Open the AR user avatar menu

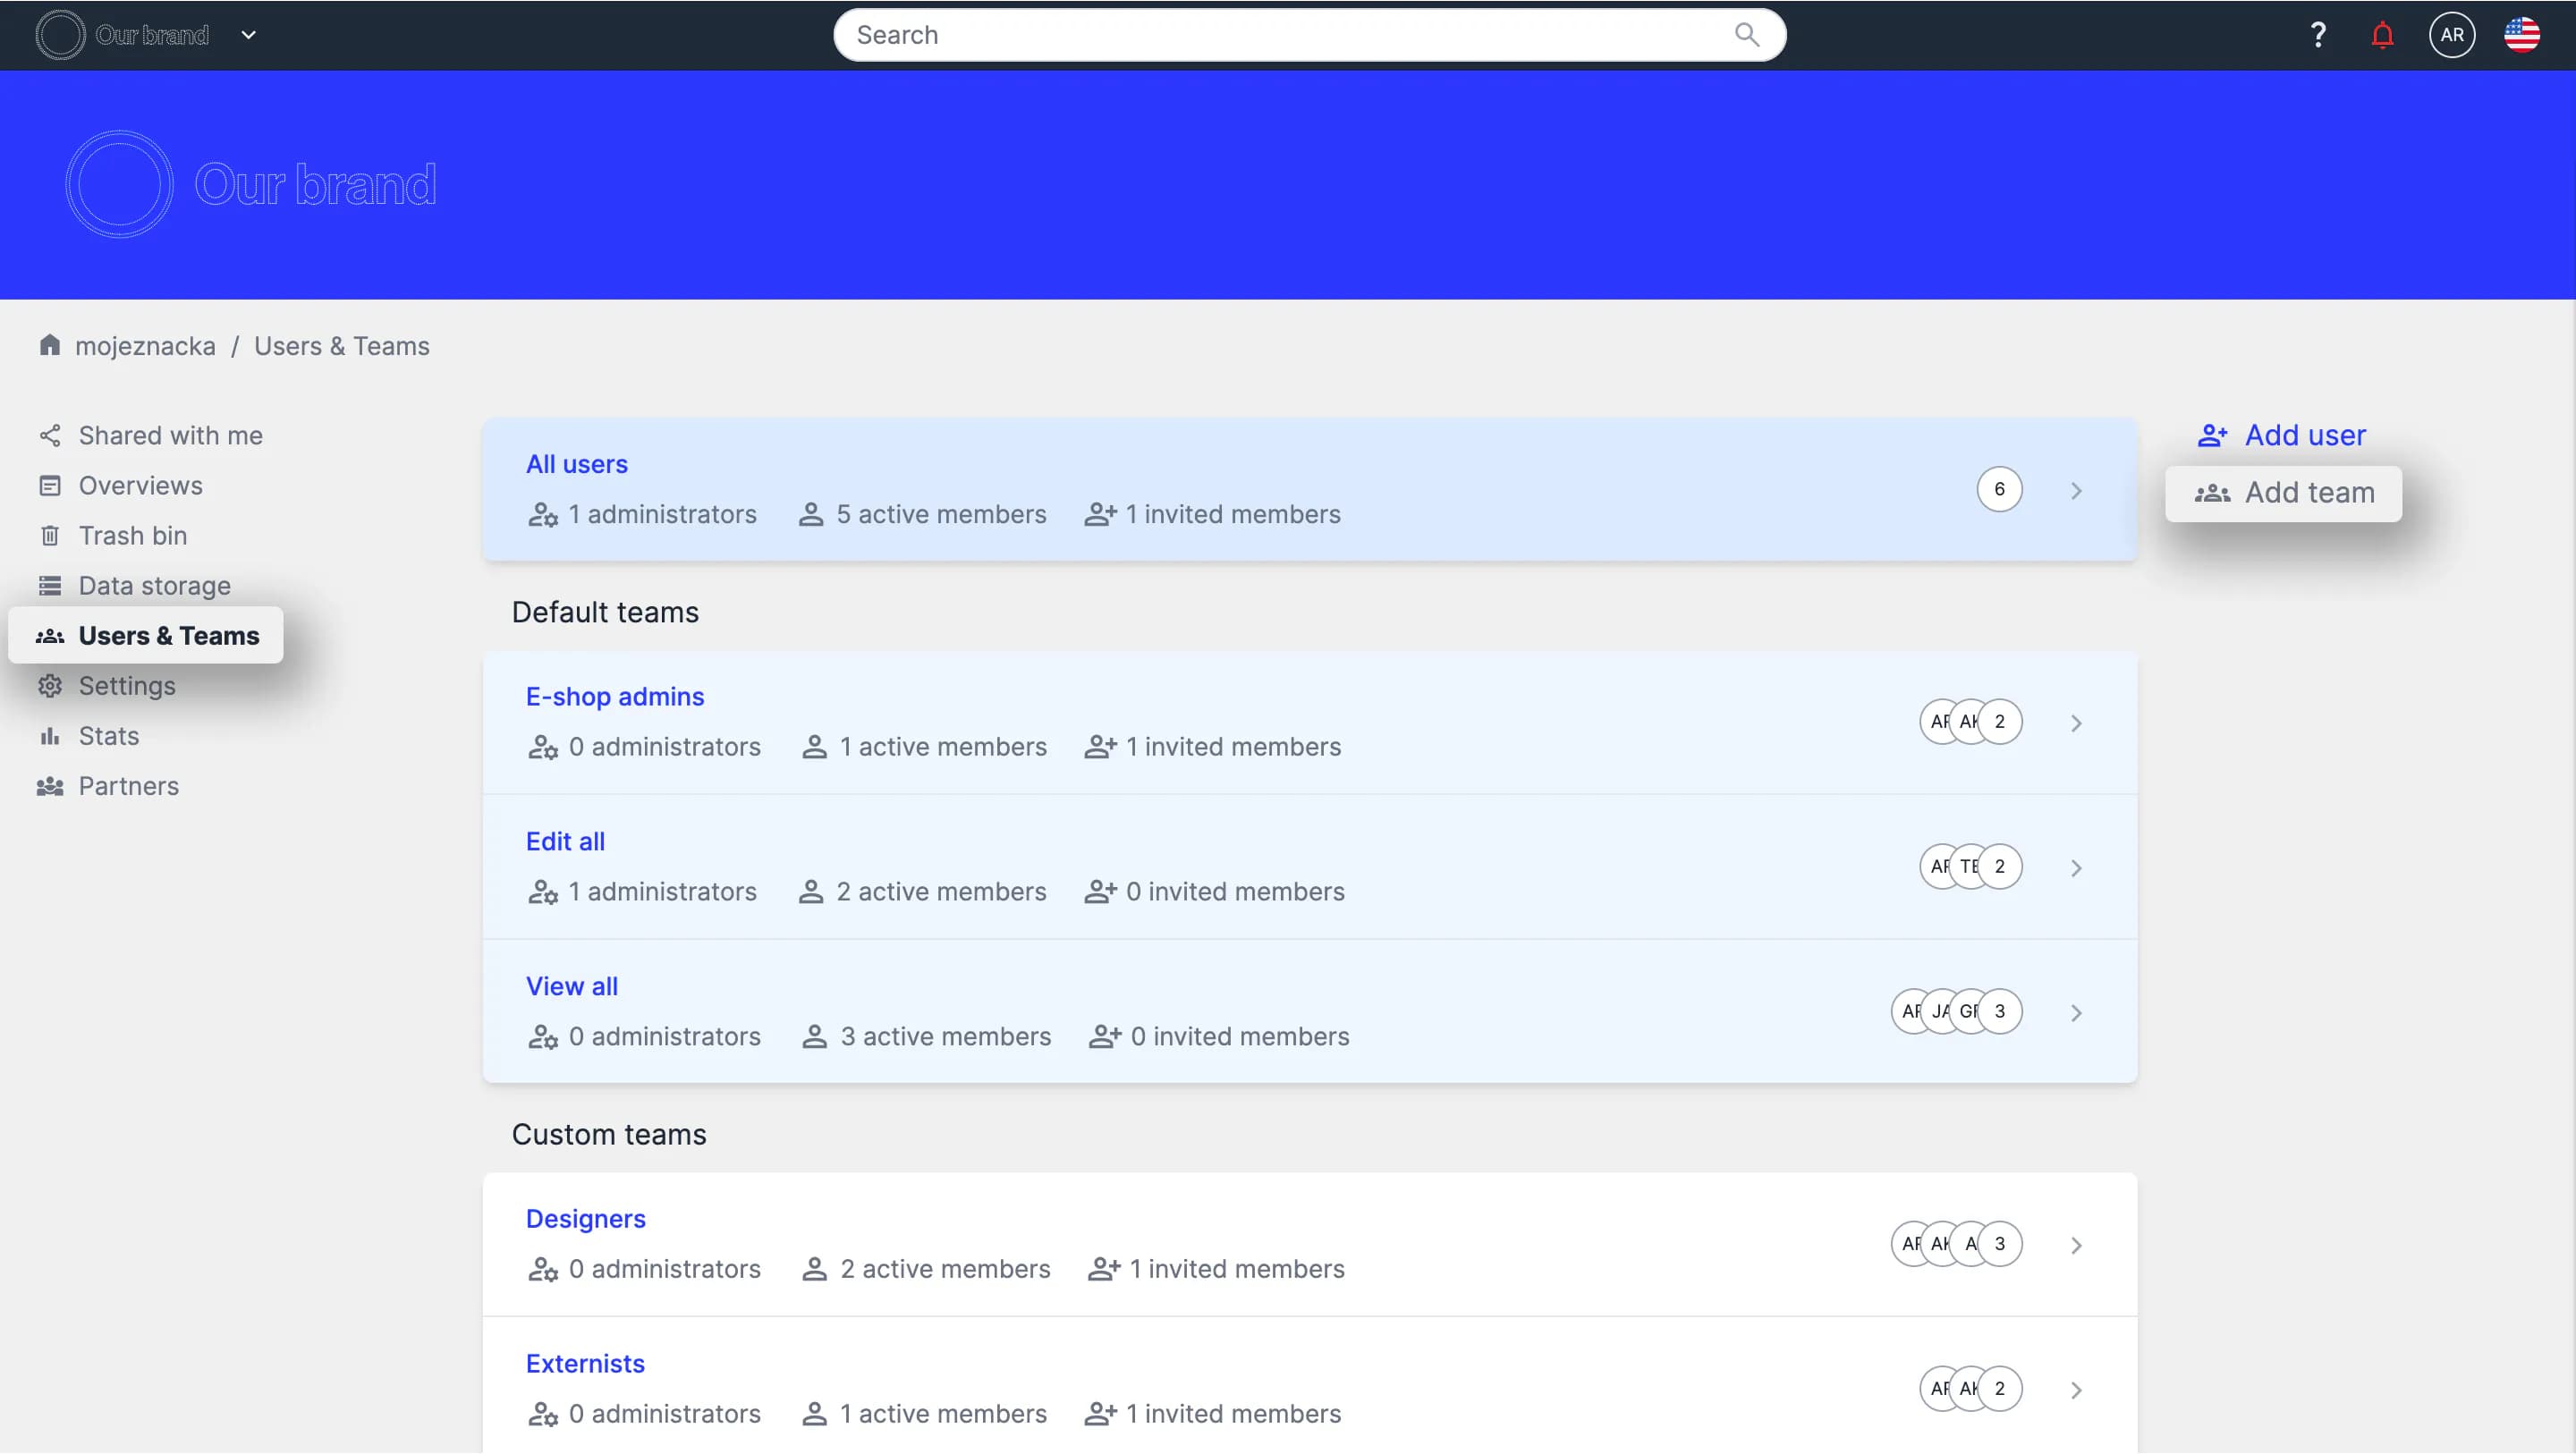(2451, 35)
